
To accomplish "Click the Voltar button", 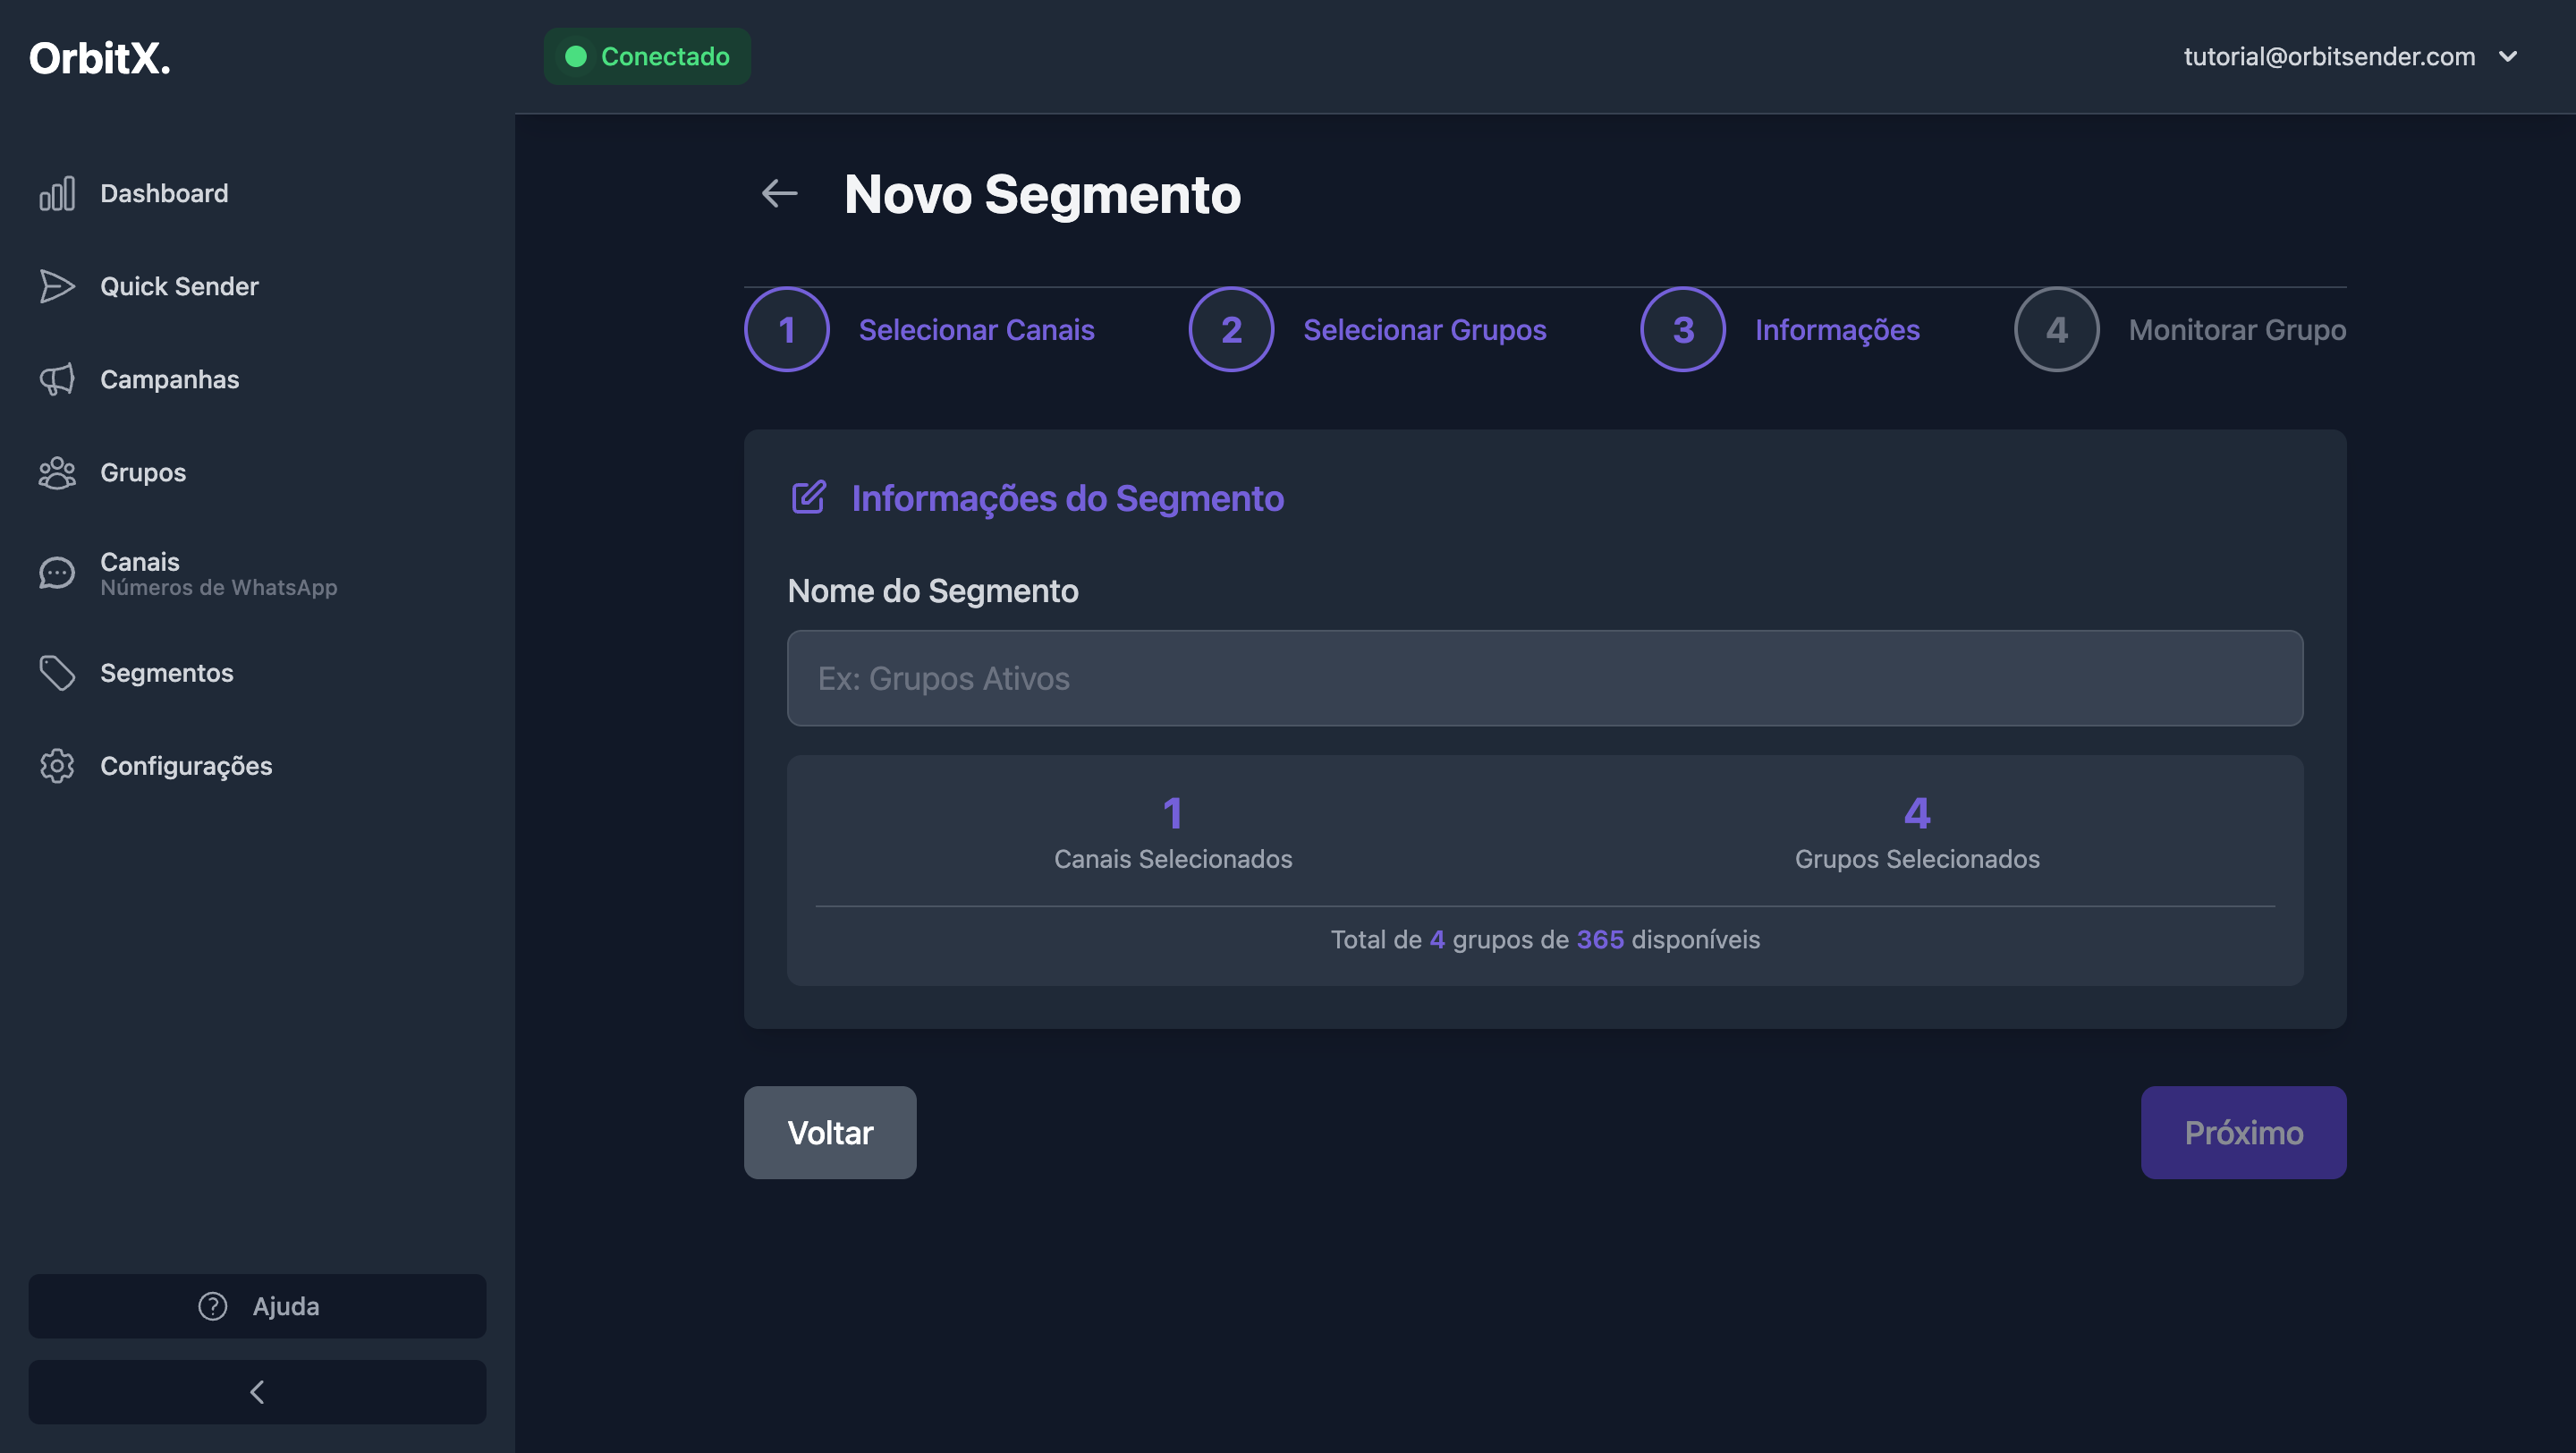I will [829, 1132].
